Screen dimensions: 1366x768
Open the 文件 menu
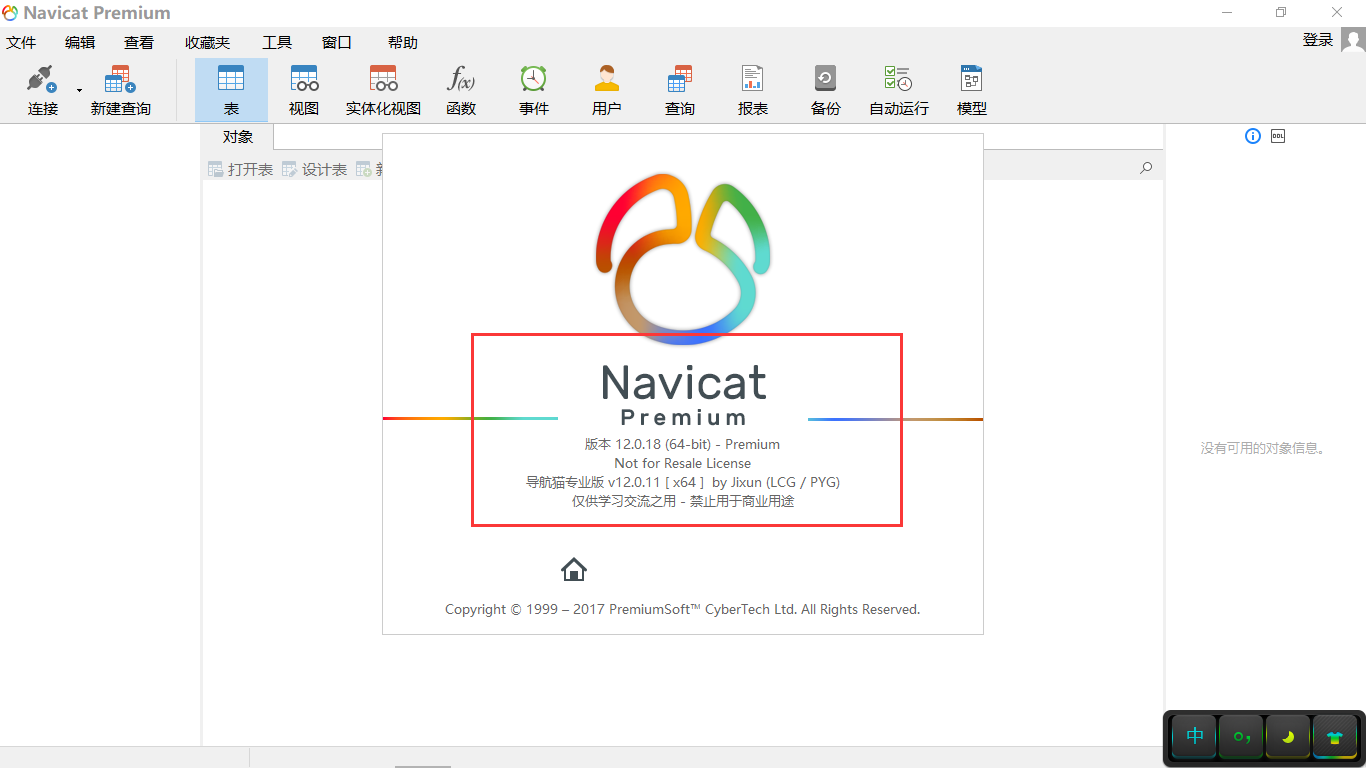[x=21, y=43]
